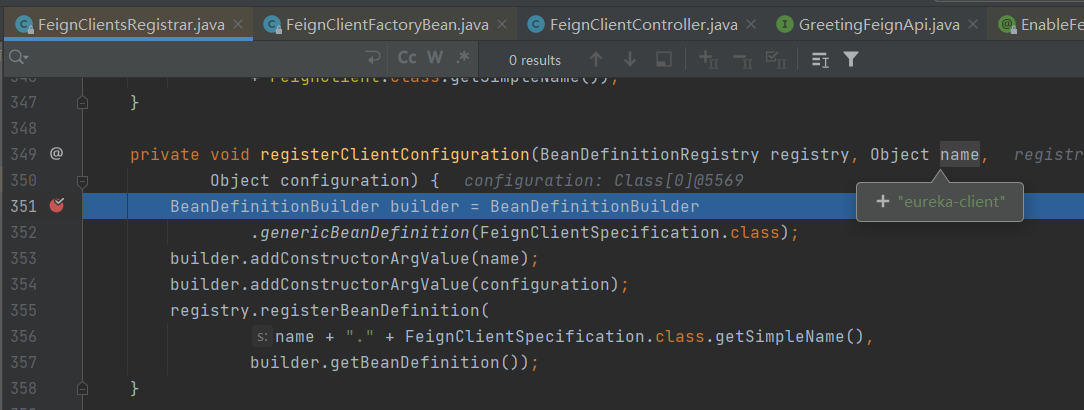1084x410 pixels.
Task: Unselect the last occurrence
Action: tap(742, 59)
